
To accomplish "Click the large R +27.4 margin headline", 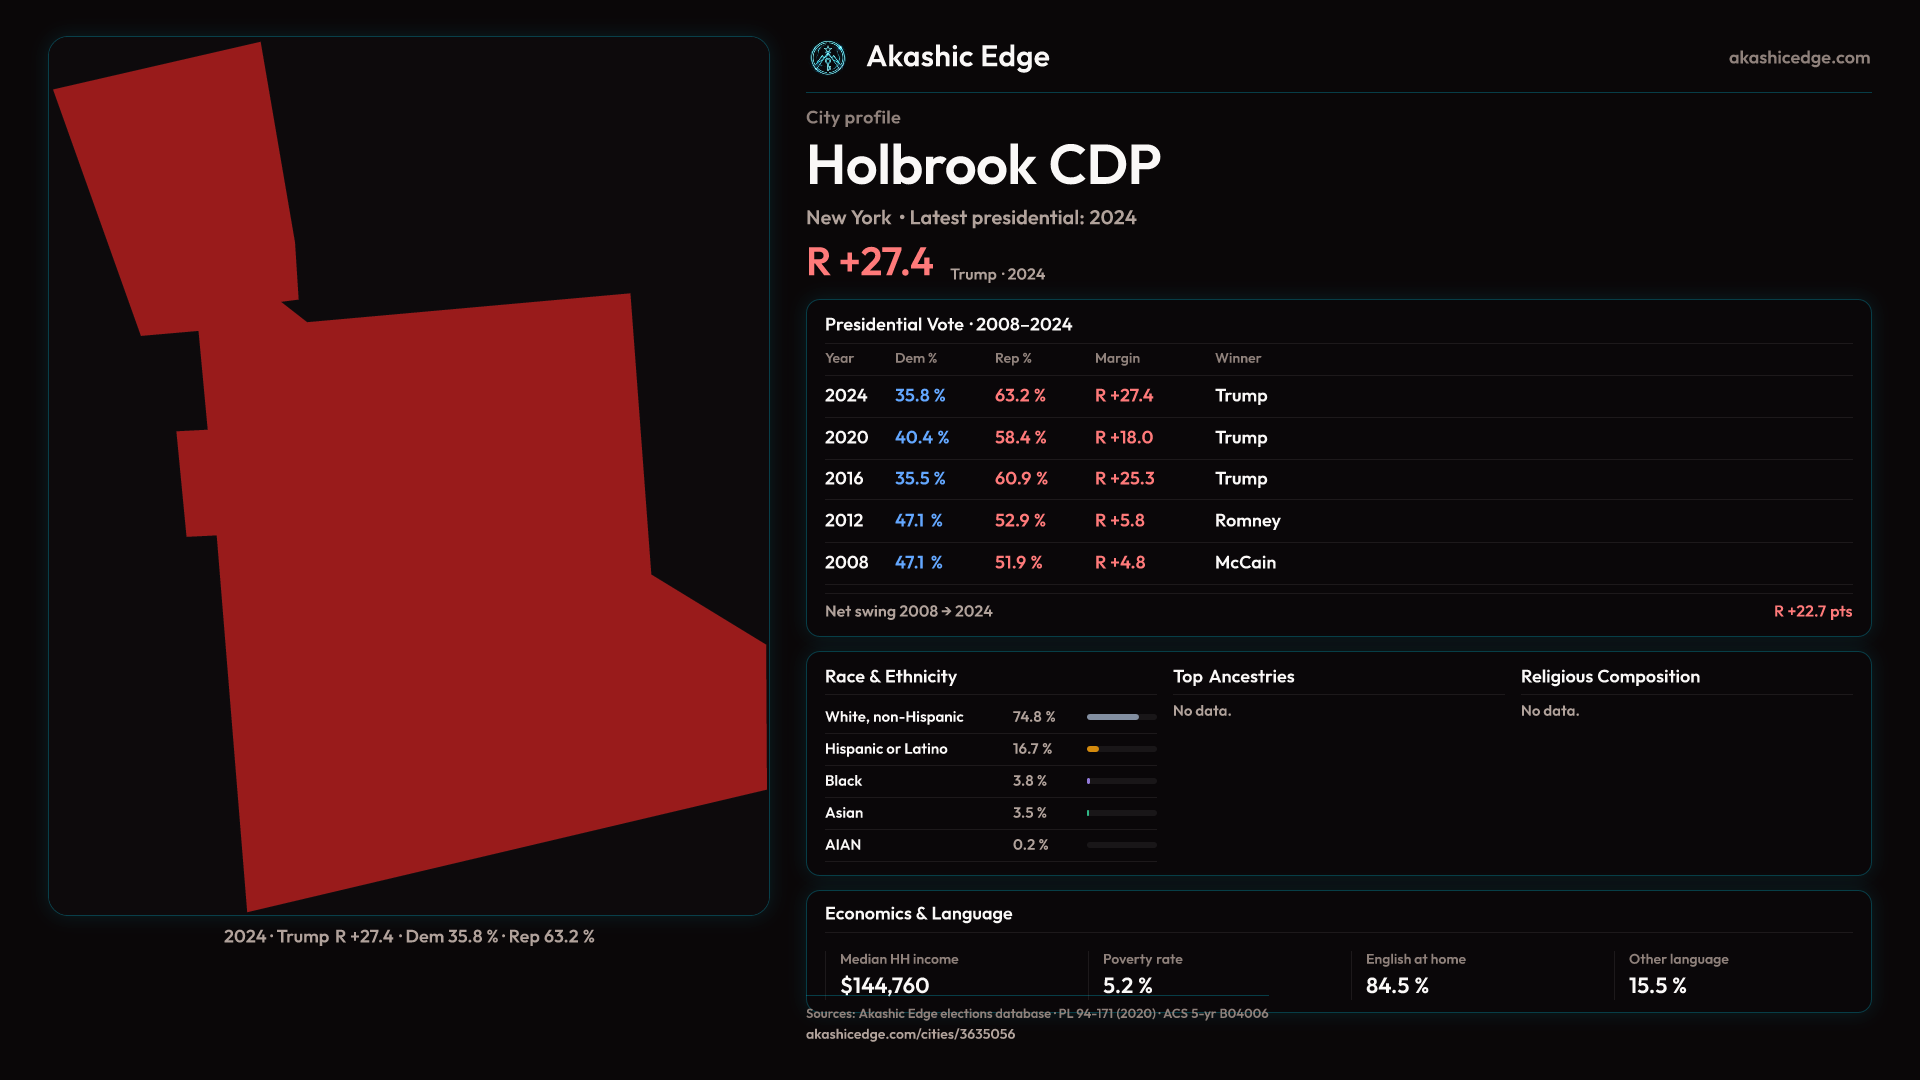I will point(869,262).
